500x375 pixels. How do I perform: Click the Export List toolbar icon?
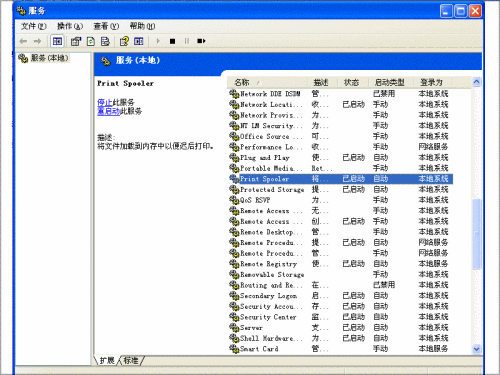[x=105, y=41]
